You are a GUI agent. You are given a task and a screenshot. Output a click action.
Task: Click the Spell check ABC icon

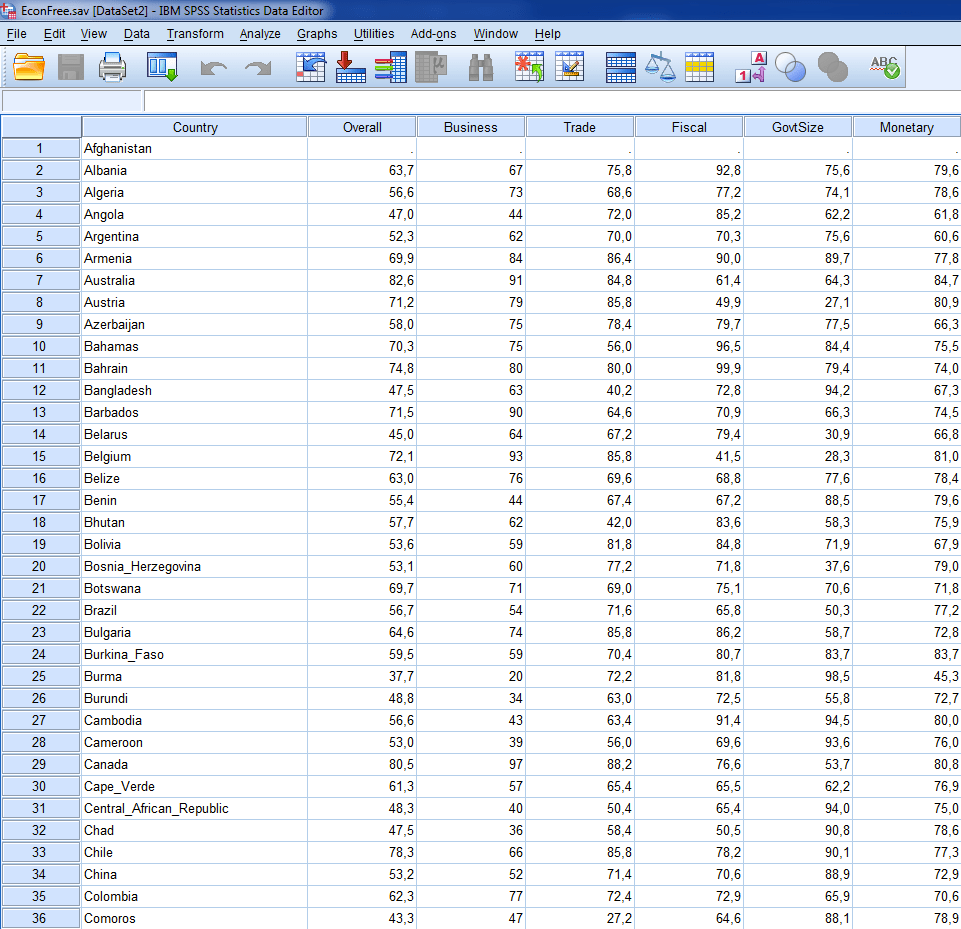point(884,67)
